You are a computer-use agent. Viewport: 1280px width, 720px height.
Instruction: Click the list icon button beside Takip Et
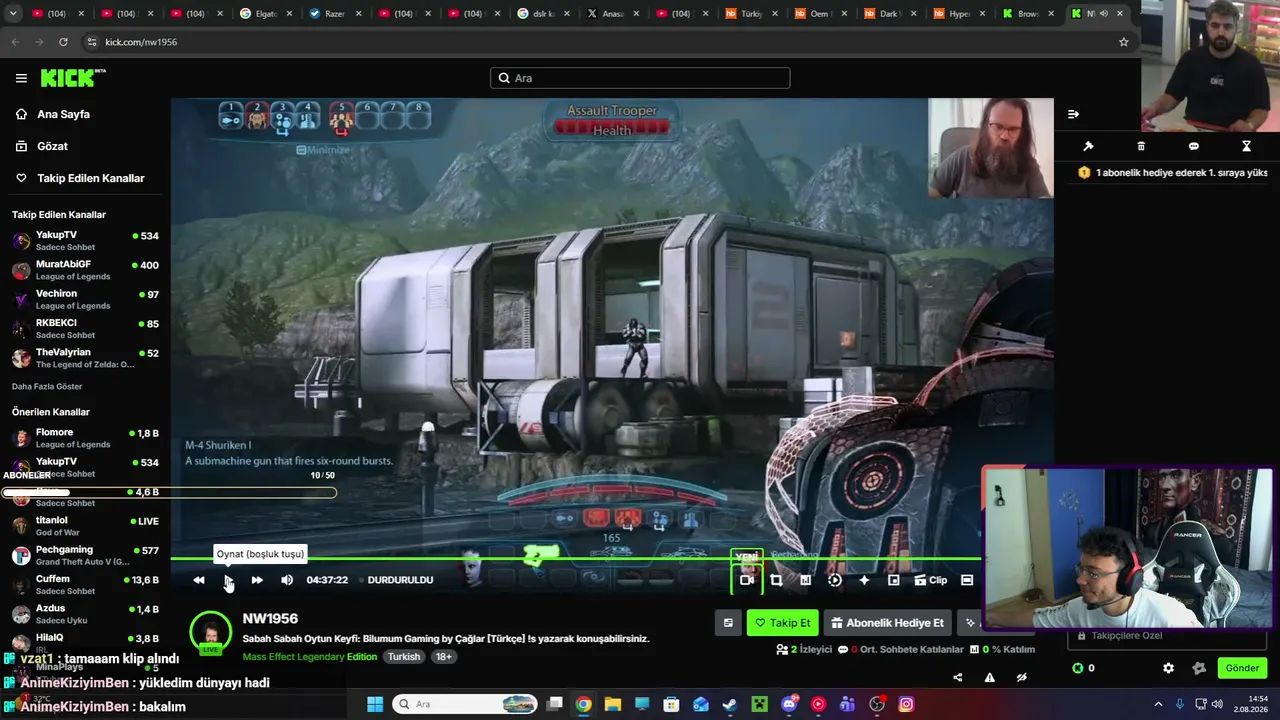[x=728, y=623]
